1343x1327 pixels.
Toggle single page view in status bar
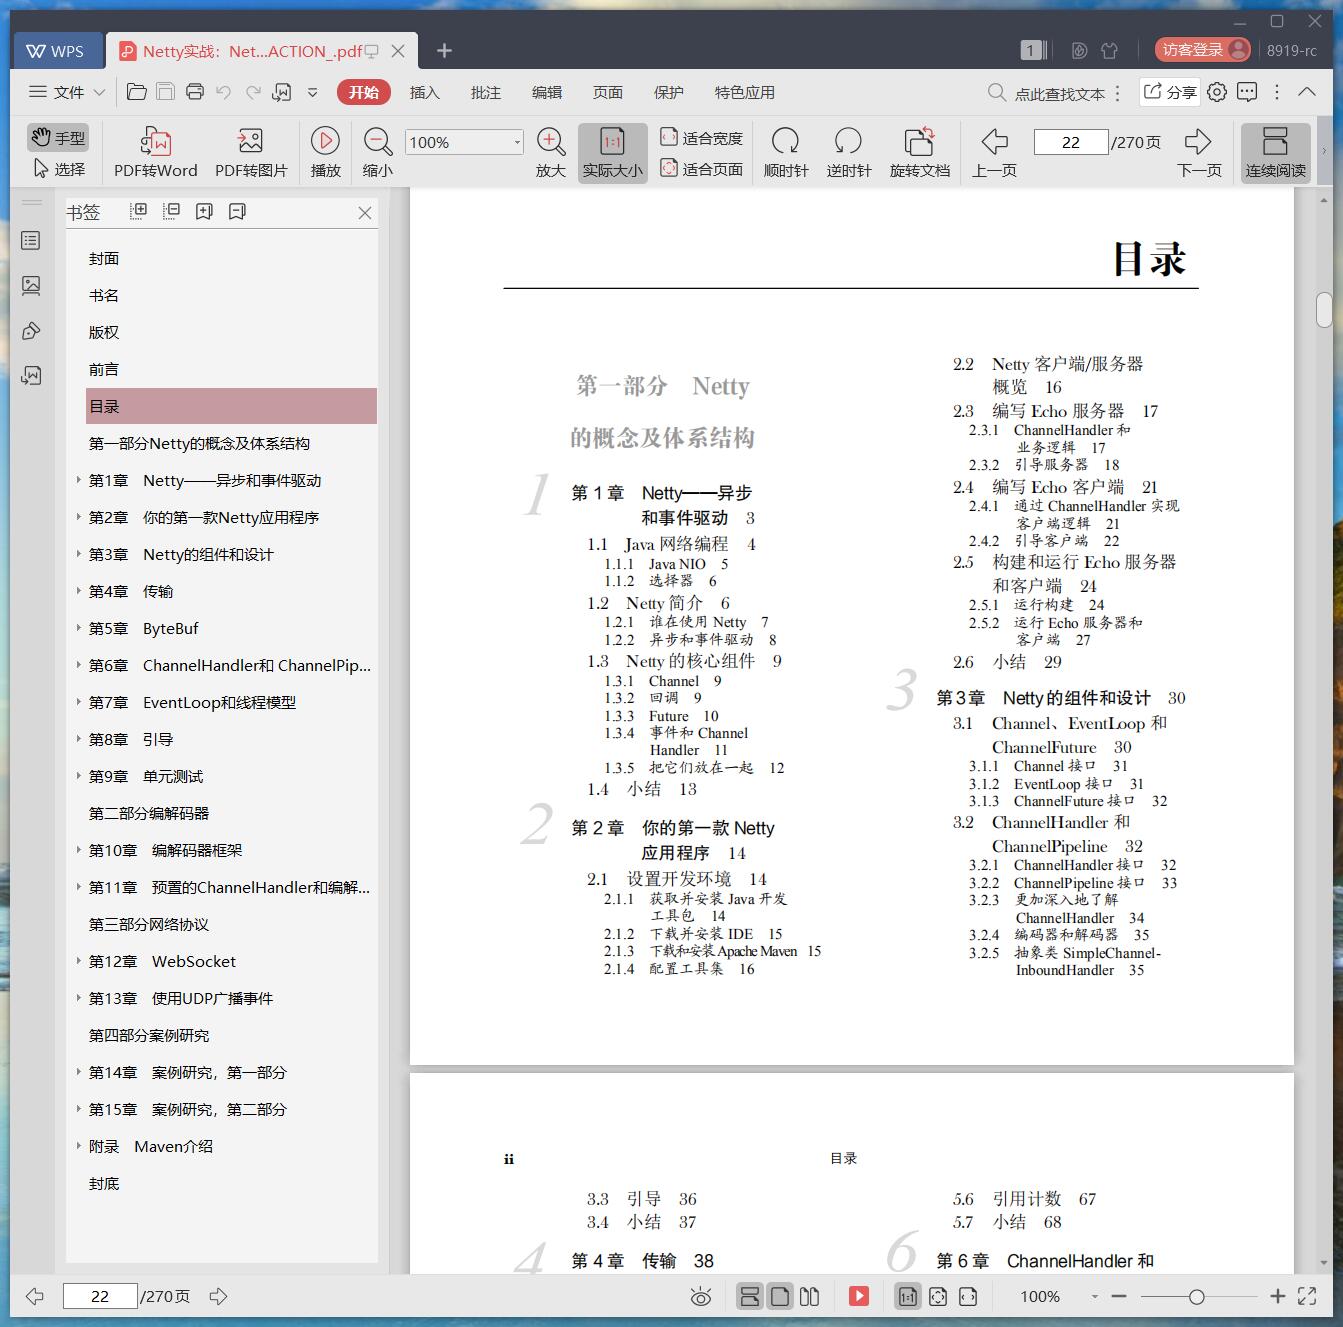pyautogui.click(x=780, y=1297)
